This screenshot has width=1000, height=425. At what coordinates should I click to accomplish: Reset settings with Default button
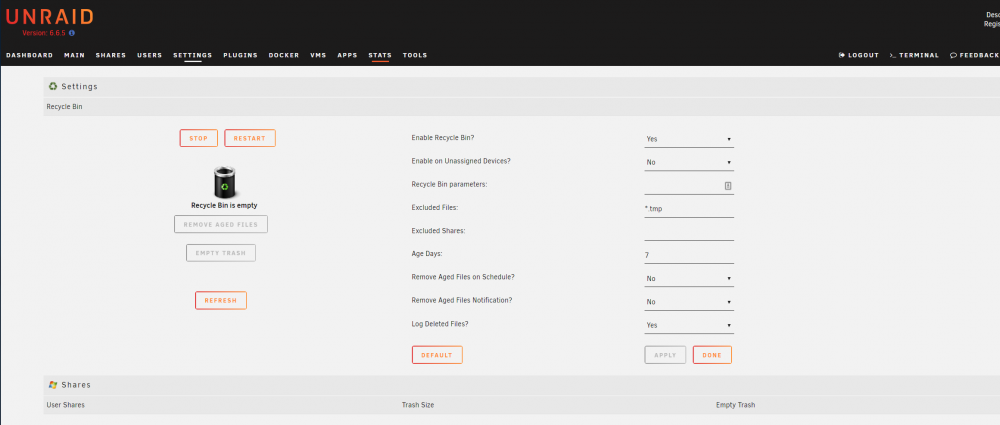click(437, 355)
